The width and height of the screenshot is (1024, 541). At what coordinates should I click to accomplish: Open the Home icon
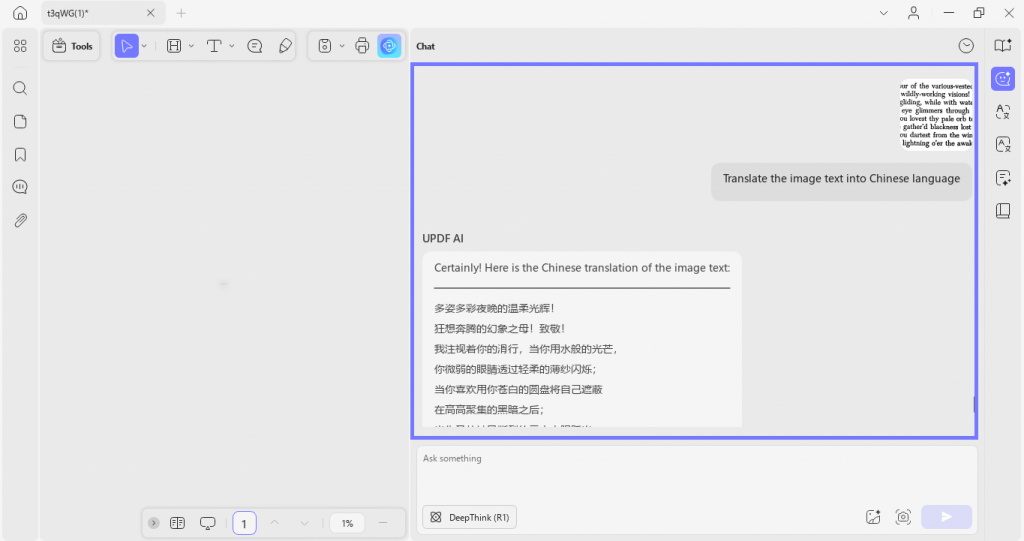point(20,13)
